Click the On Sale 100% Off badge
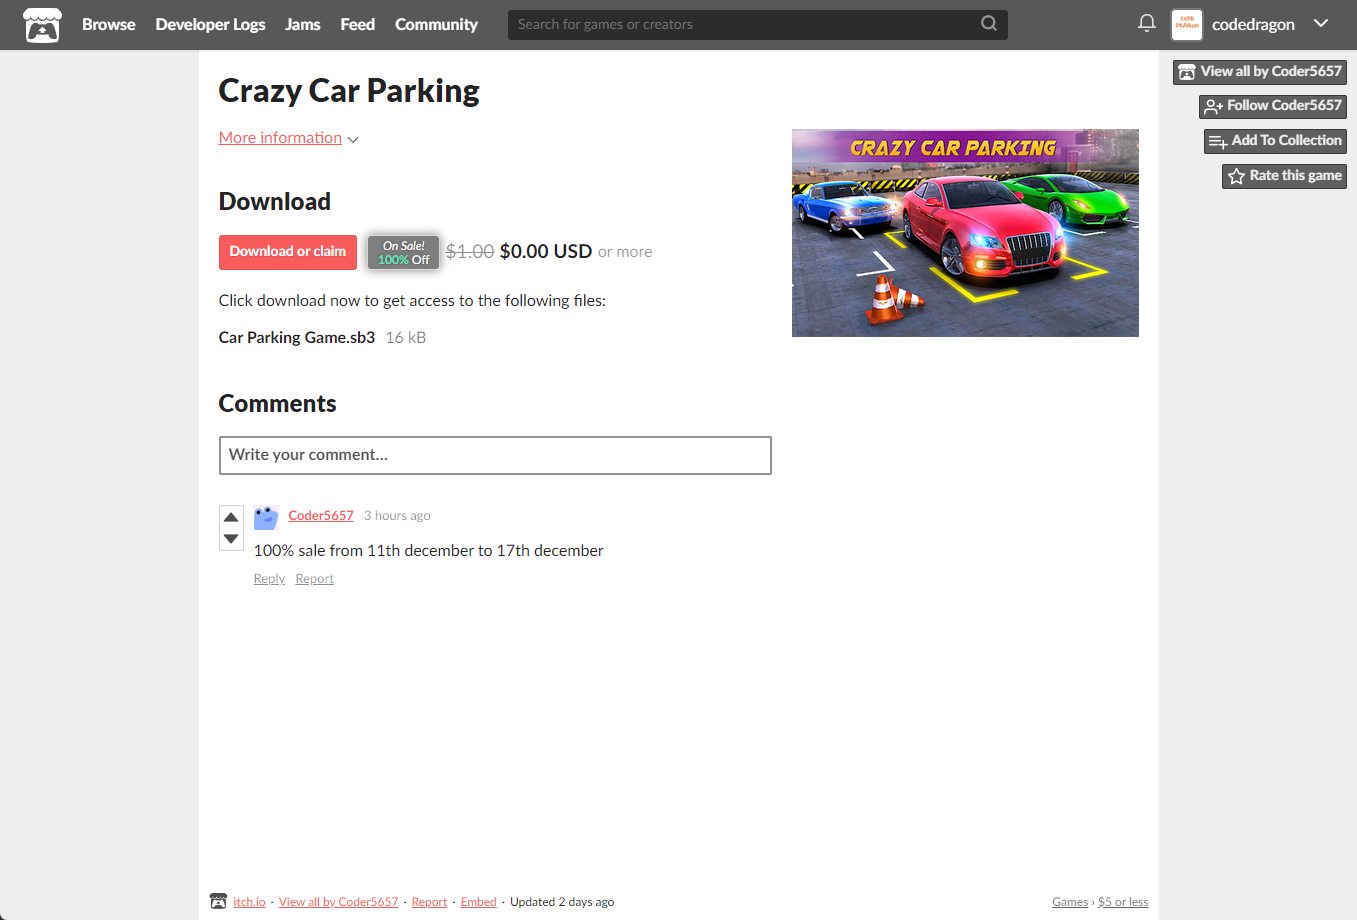The width and height of the screenshot is (1357, 920). [403, 252]
